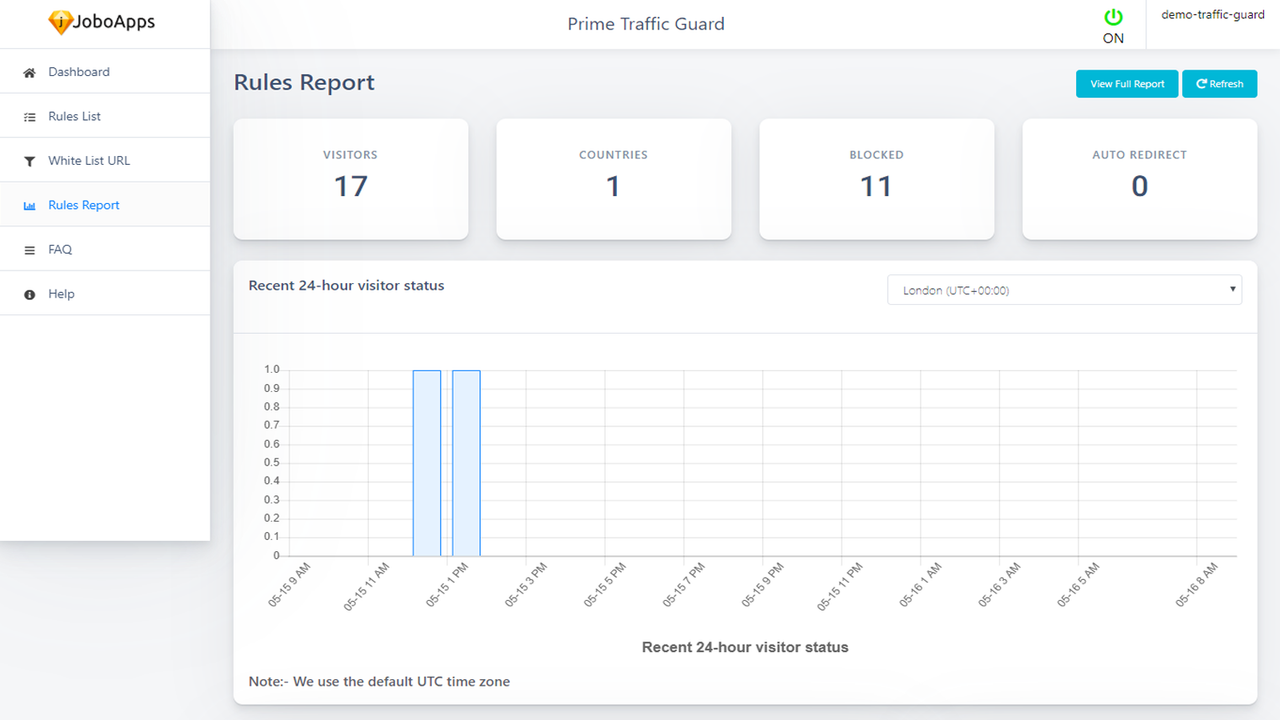Click the Refresh button label
This screenshot has width=1280, height=720.
click(1226, 84)
